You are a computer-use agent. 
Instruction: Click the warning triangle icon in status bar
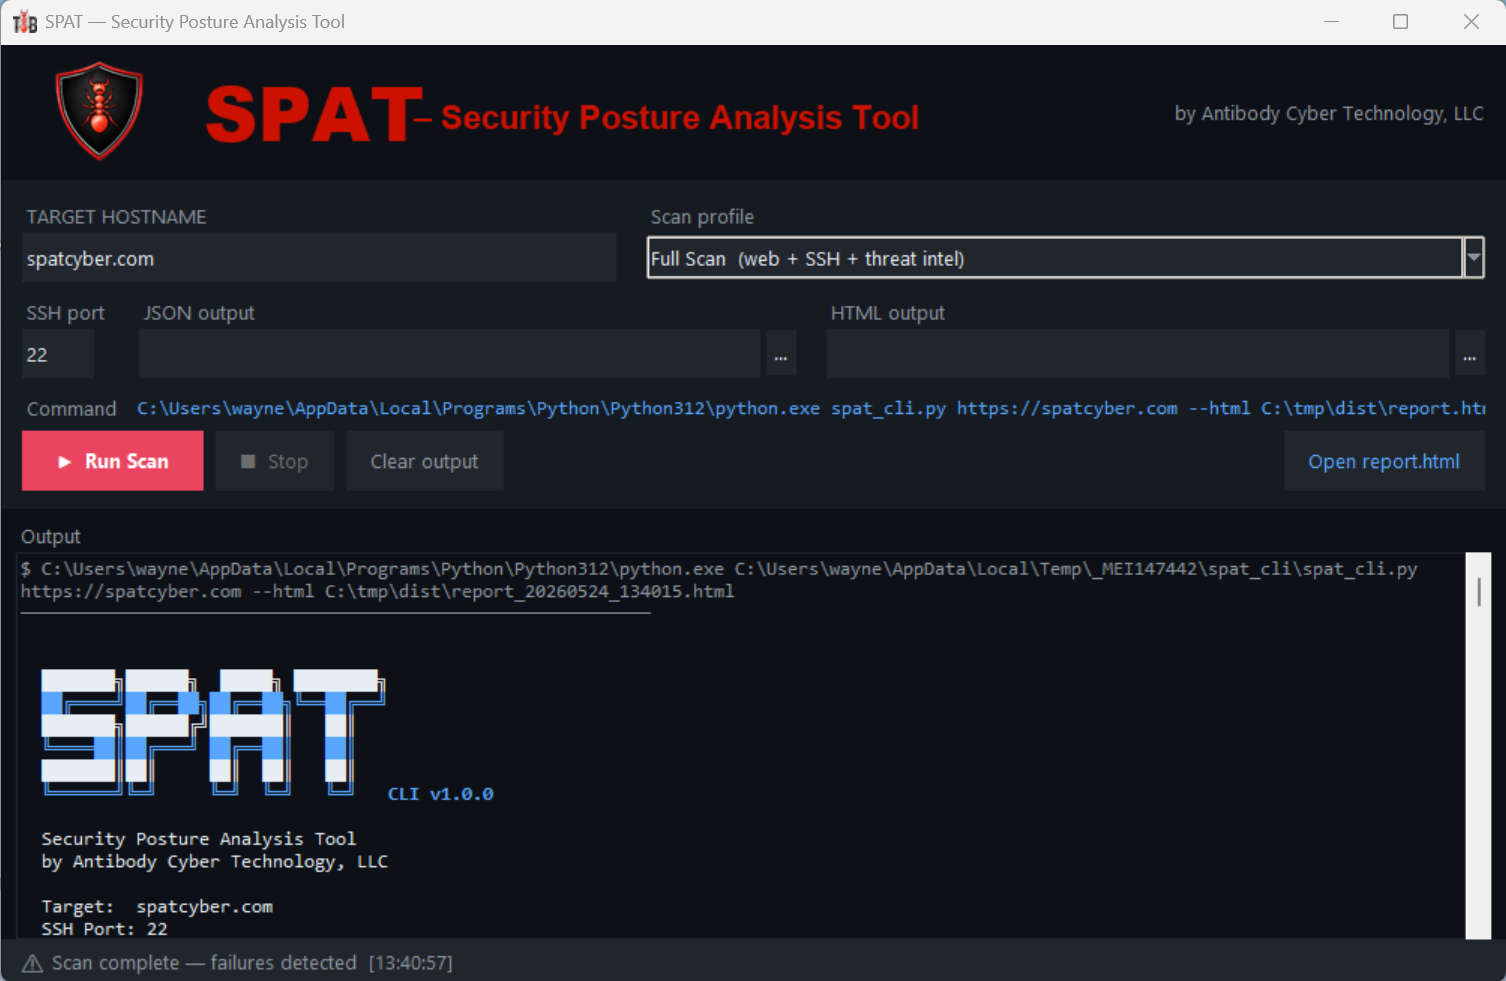tap(32, 963)
